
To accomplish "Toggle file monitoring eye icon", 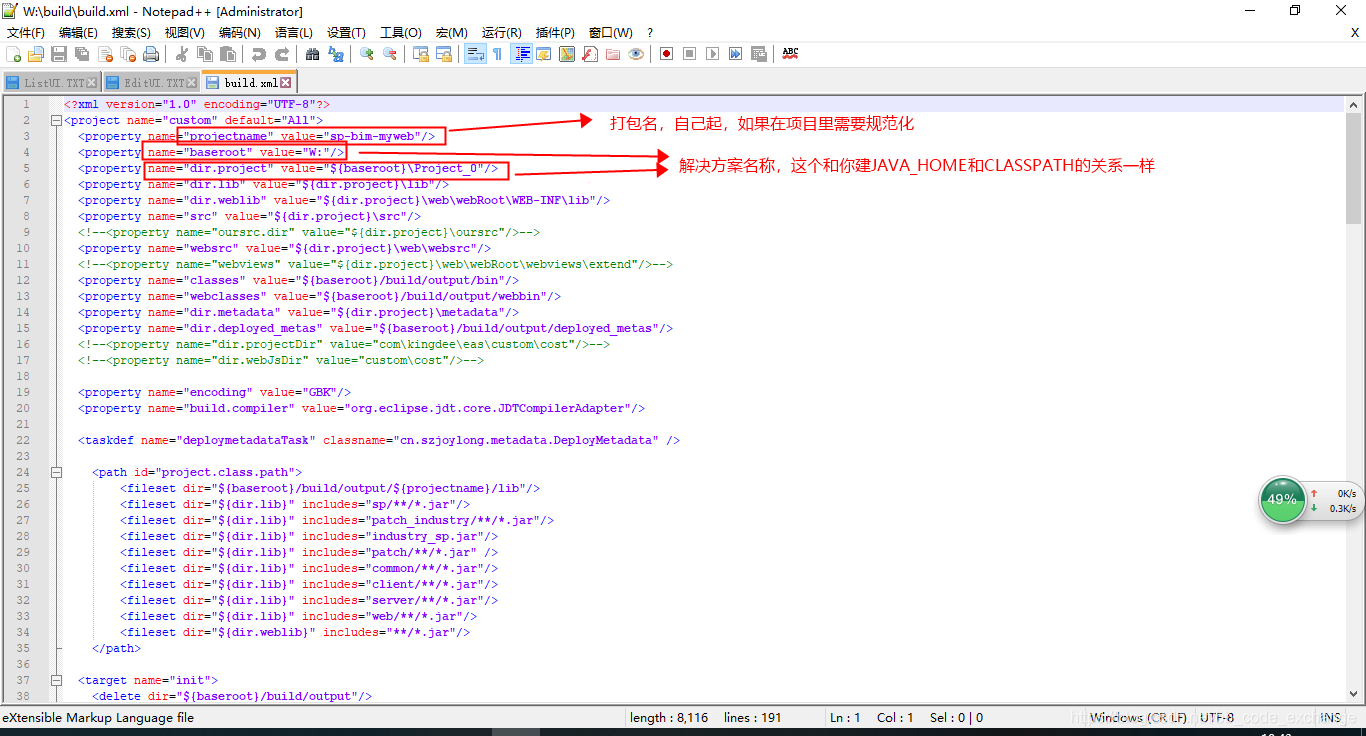I will pyautogui.click(x=636, y=54).
